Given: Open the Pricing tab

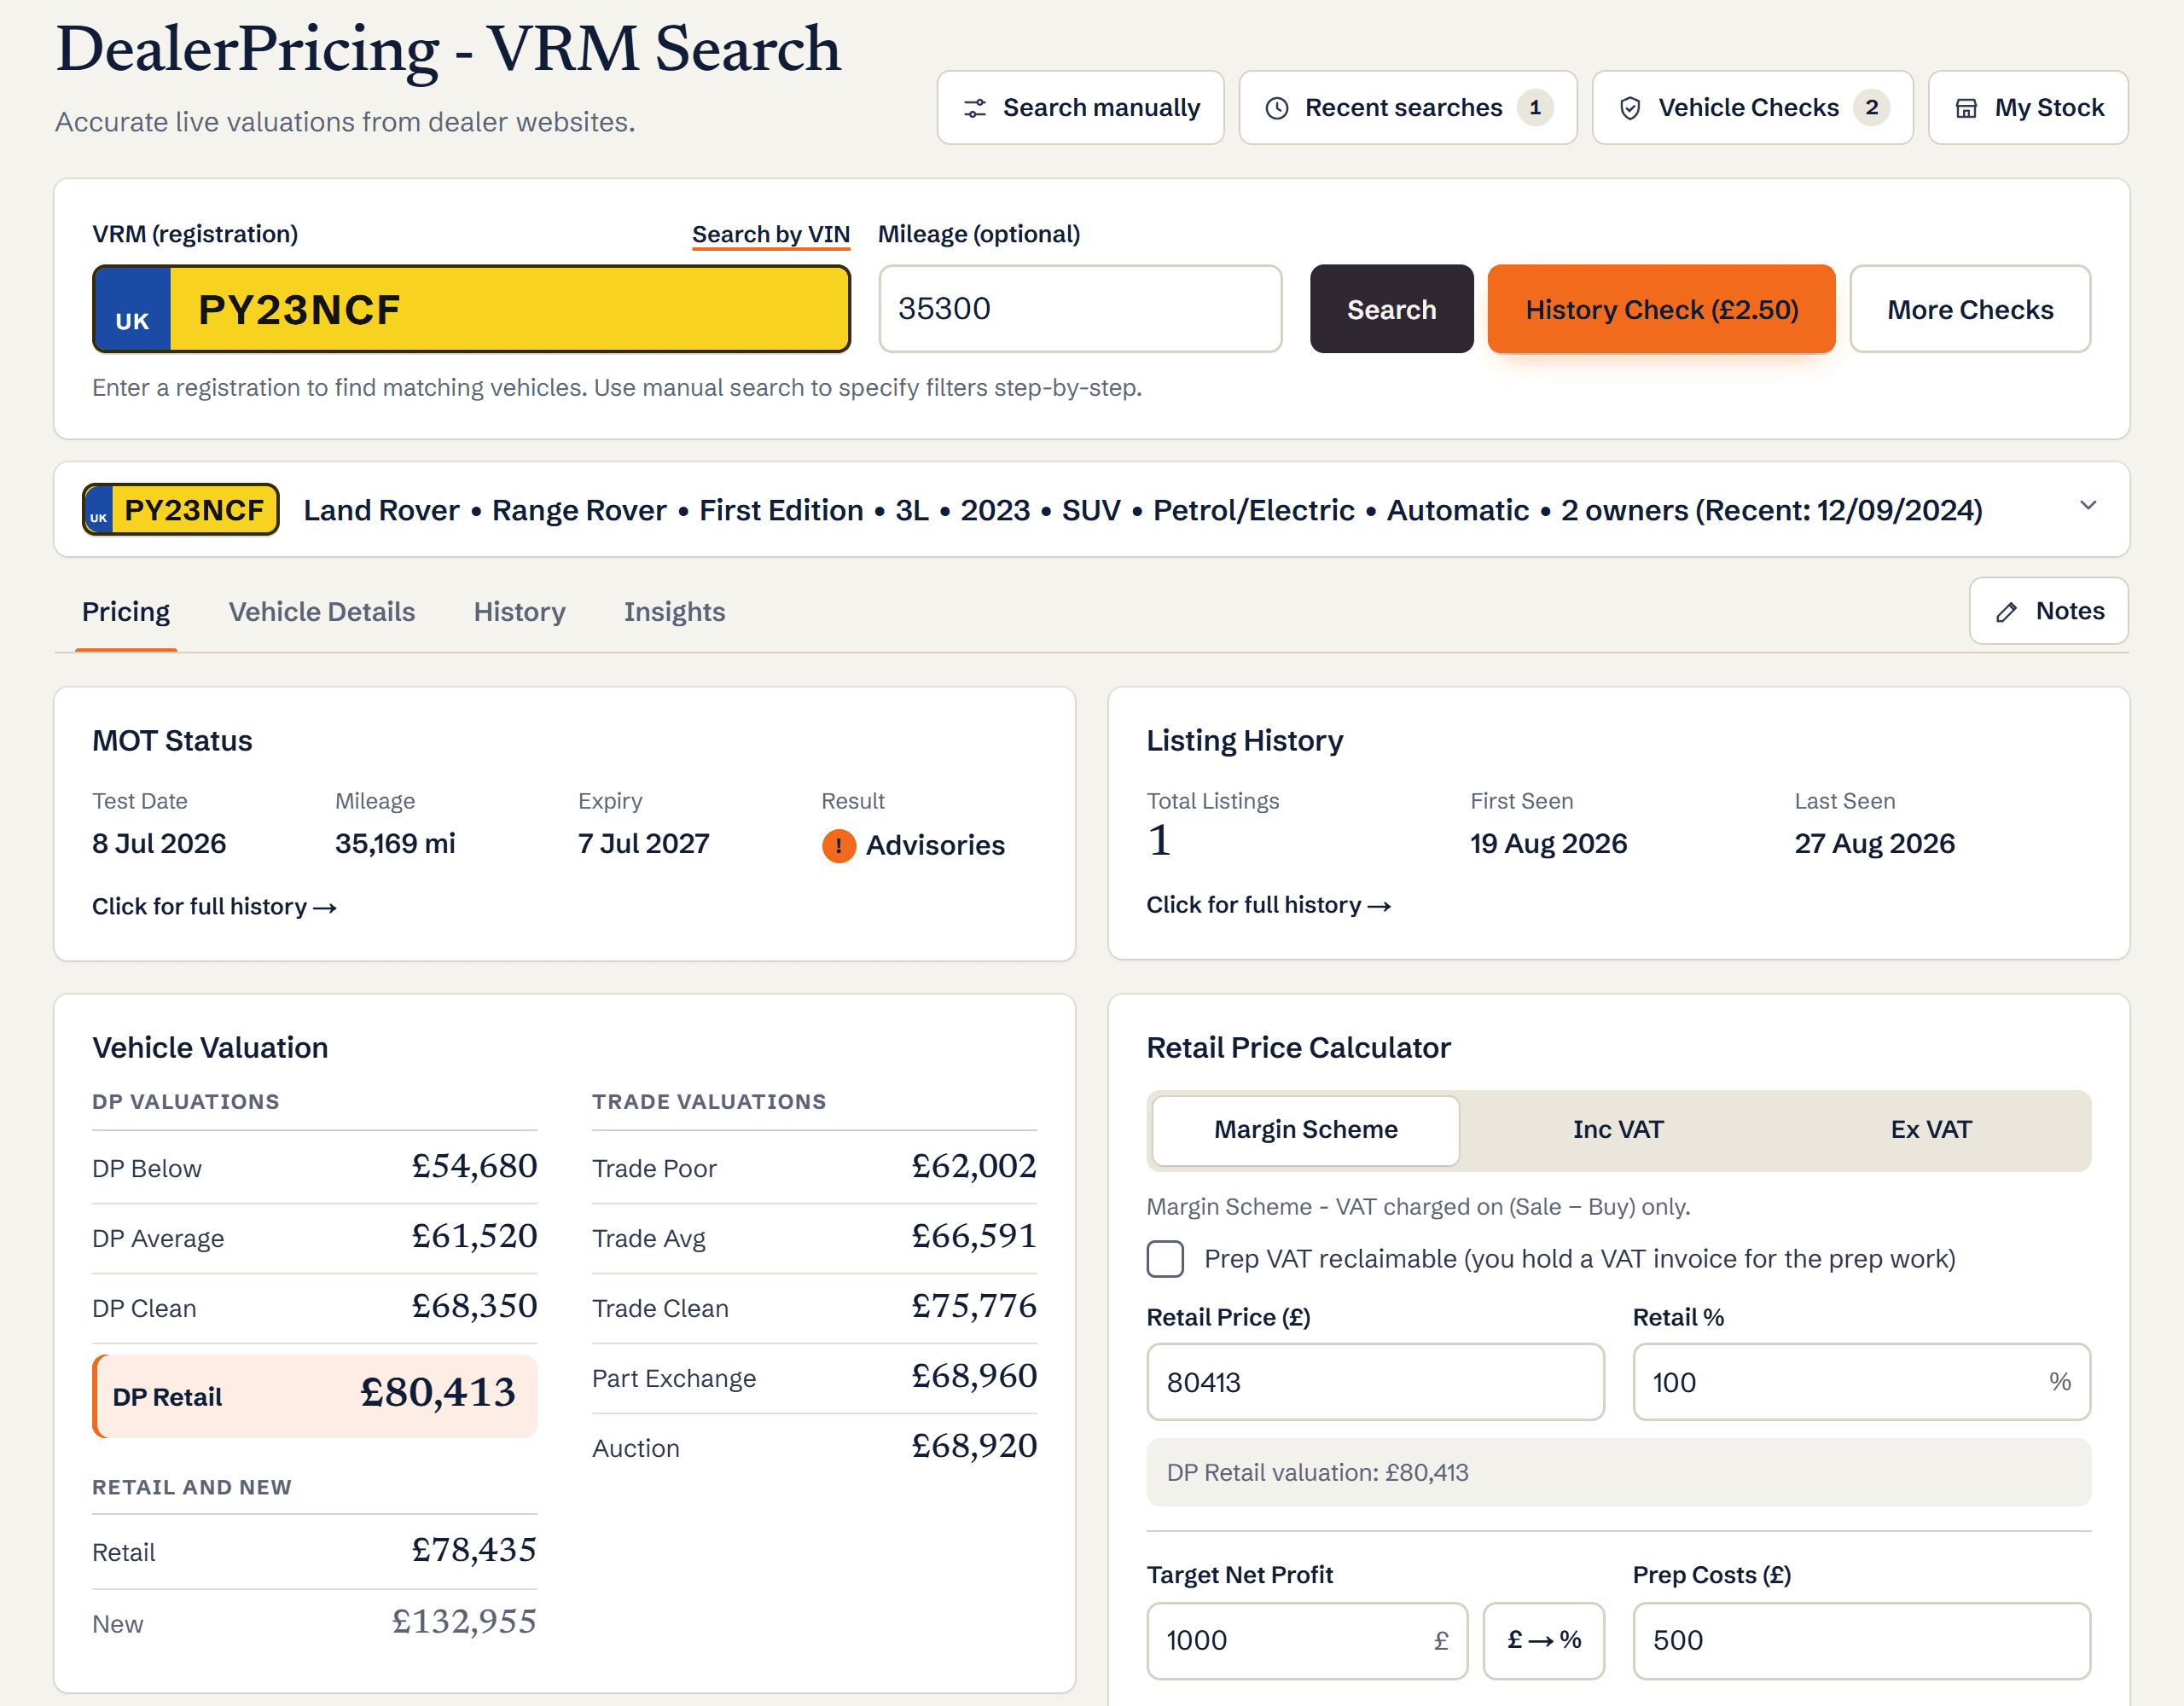Looking at the screenshot, I should 126,612.
